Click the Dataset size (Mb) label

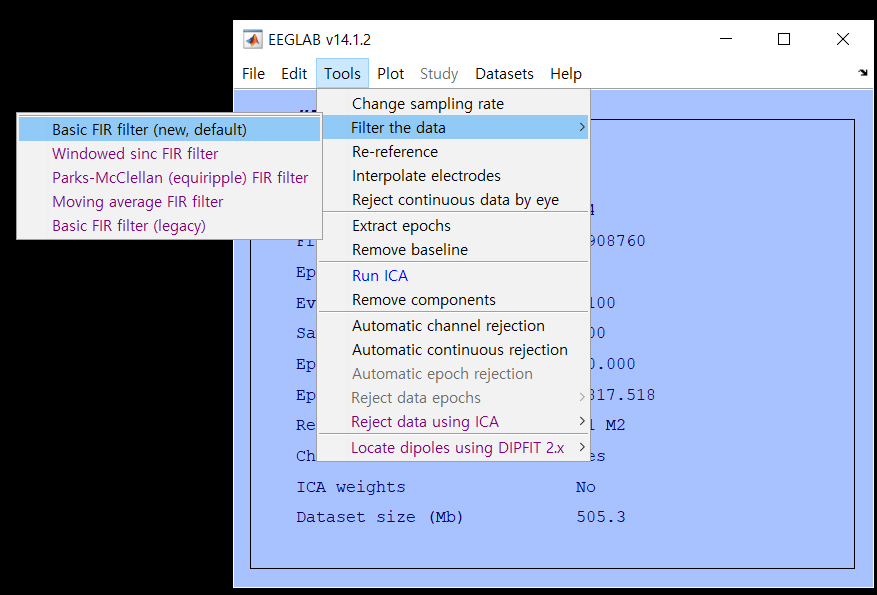click(x=380, y=517)
